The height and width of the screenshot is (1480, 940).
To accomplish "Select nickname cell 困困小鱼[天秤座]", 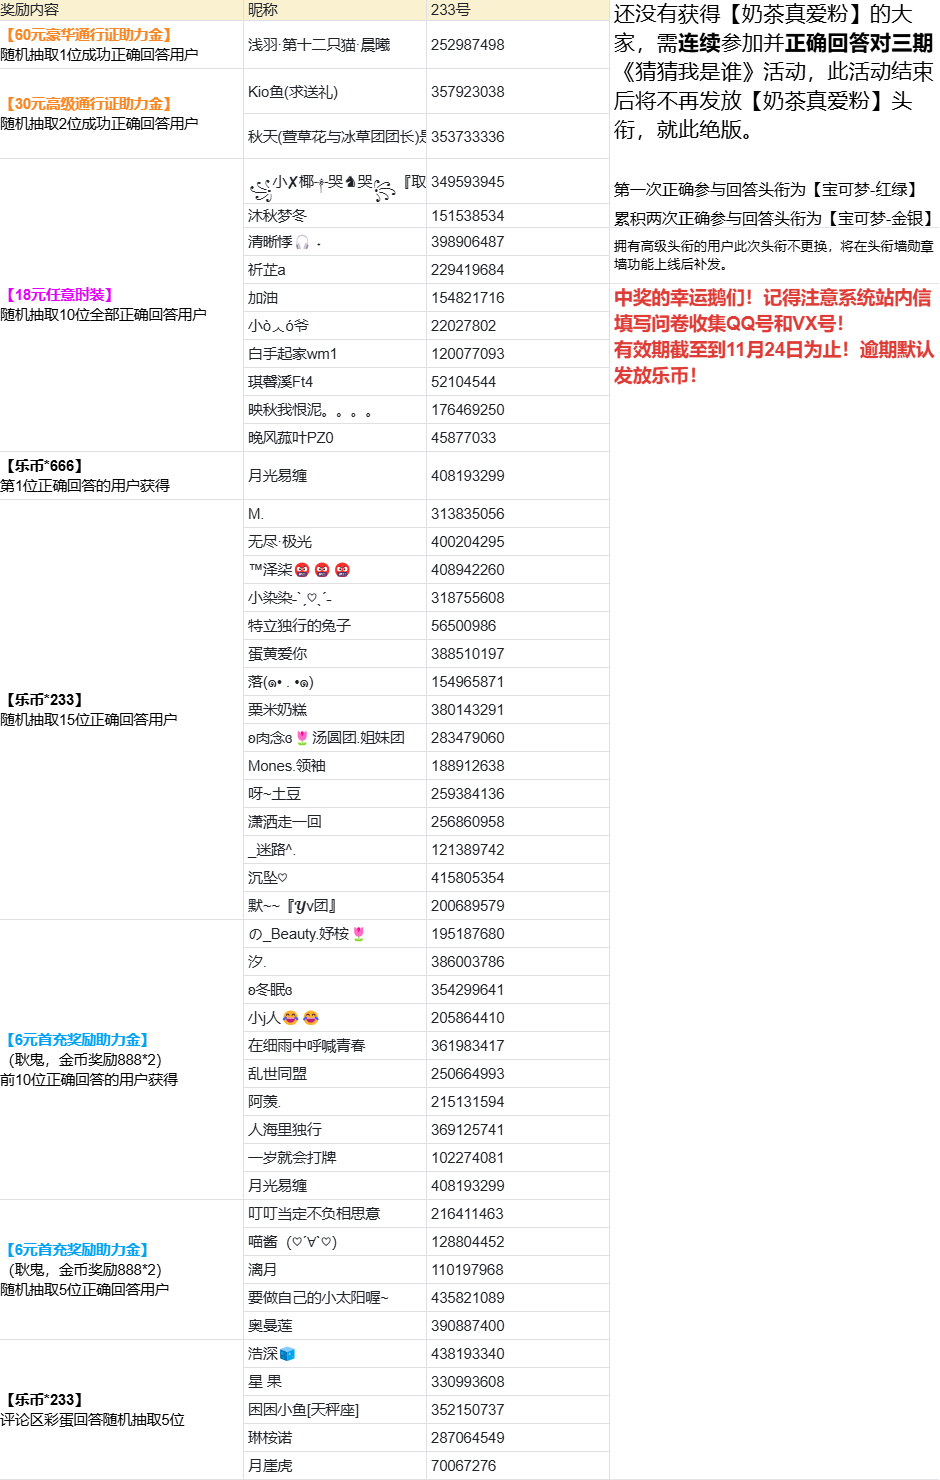I will point(304,1410).
